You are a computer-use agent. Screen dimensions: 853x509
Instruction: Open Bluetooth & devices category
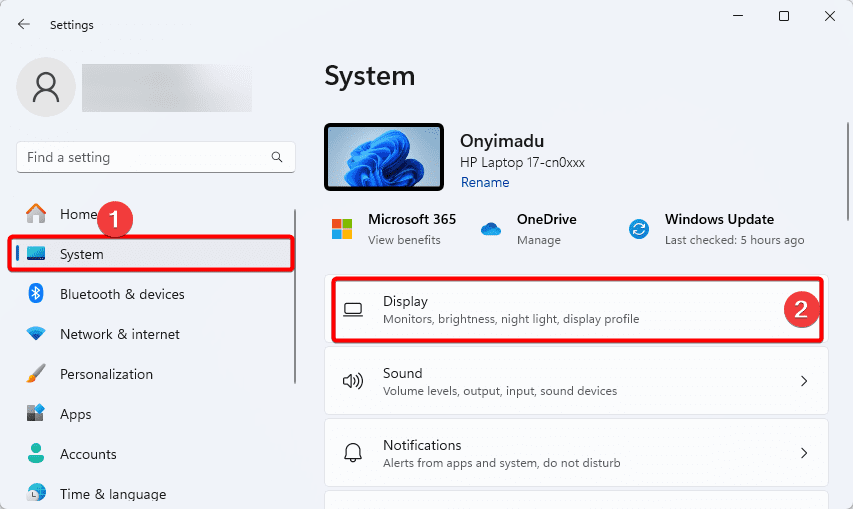click(x=122, y=294)
